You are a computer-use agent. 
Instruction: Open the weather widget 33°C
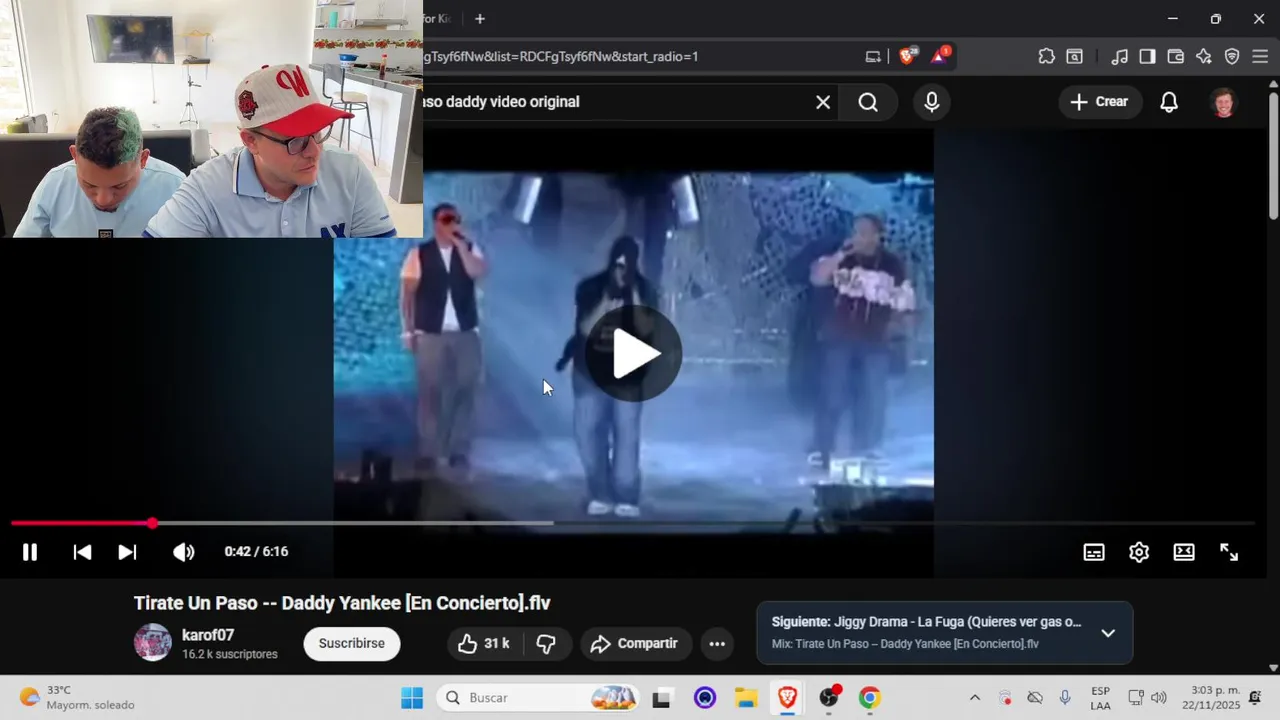pyautogui.click(x=76, y=698)
